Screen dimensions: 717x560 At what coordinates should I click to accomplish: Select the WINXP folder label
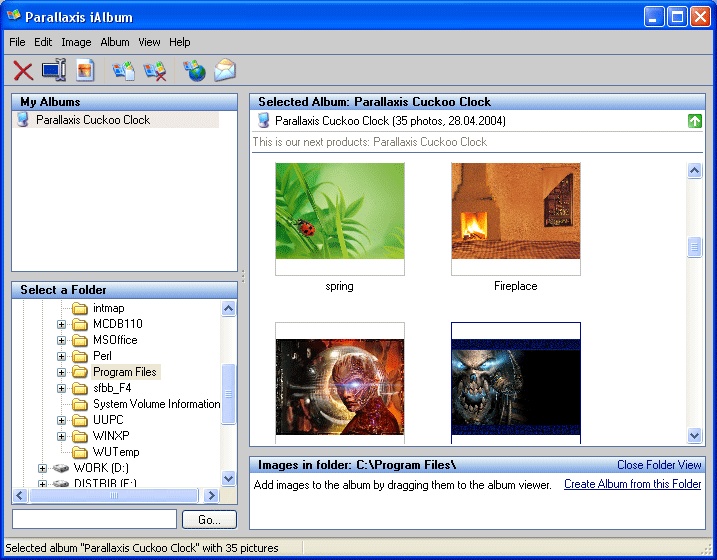(112, 437)
